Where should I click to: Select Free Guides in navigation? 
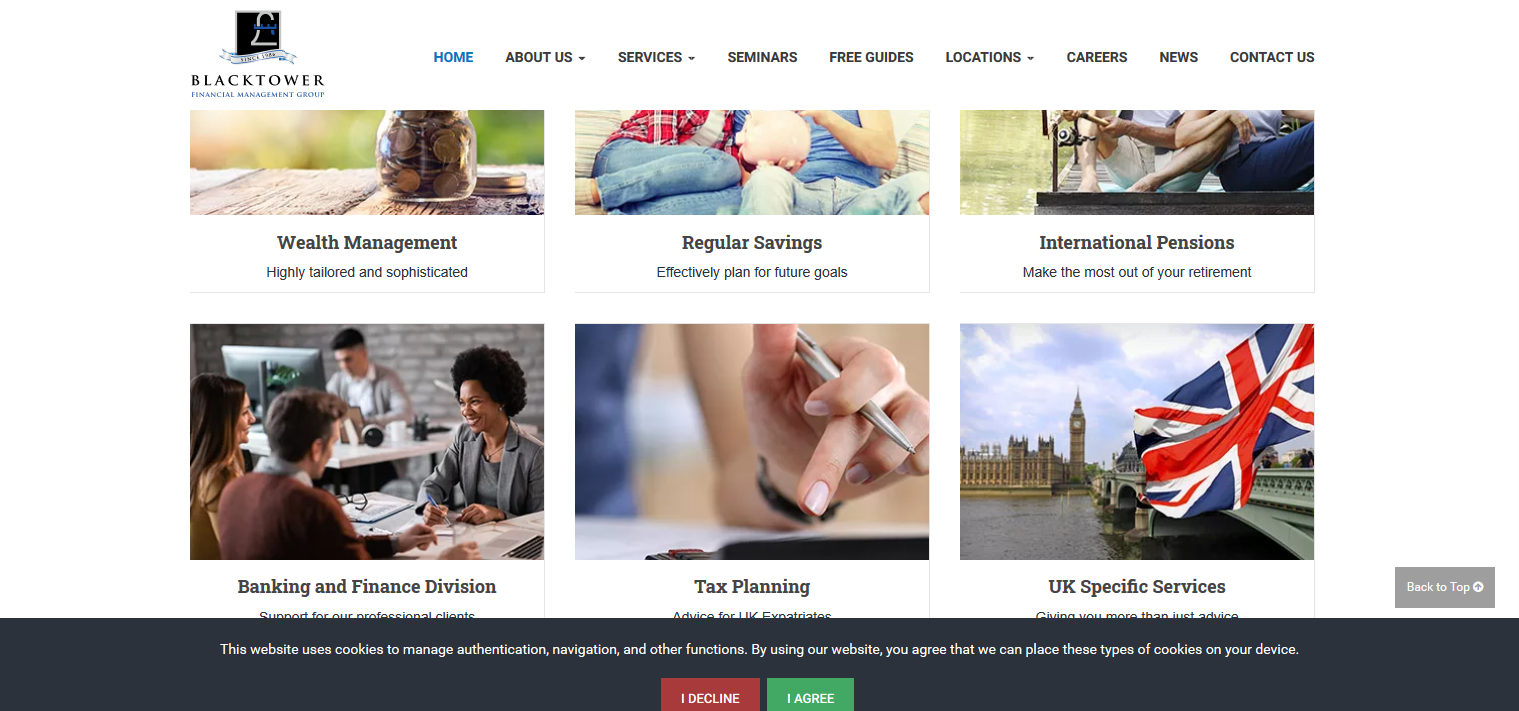(x=871, y=57)
